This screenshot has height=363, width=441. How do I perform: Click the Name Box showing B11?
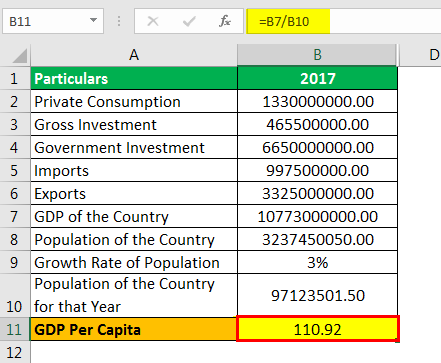coord(53,21)
